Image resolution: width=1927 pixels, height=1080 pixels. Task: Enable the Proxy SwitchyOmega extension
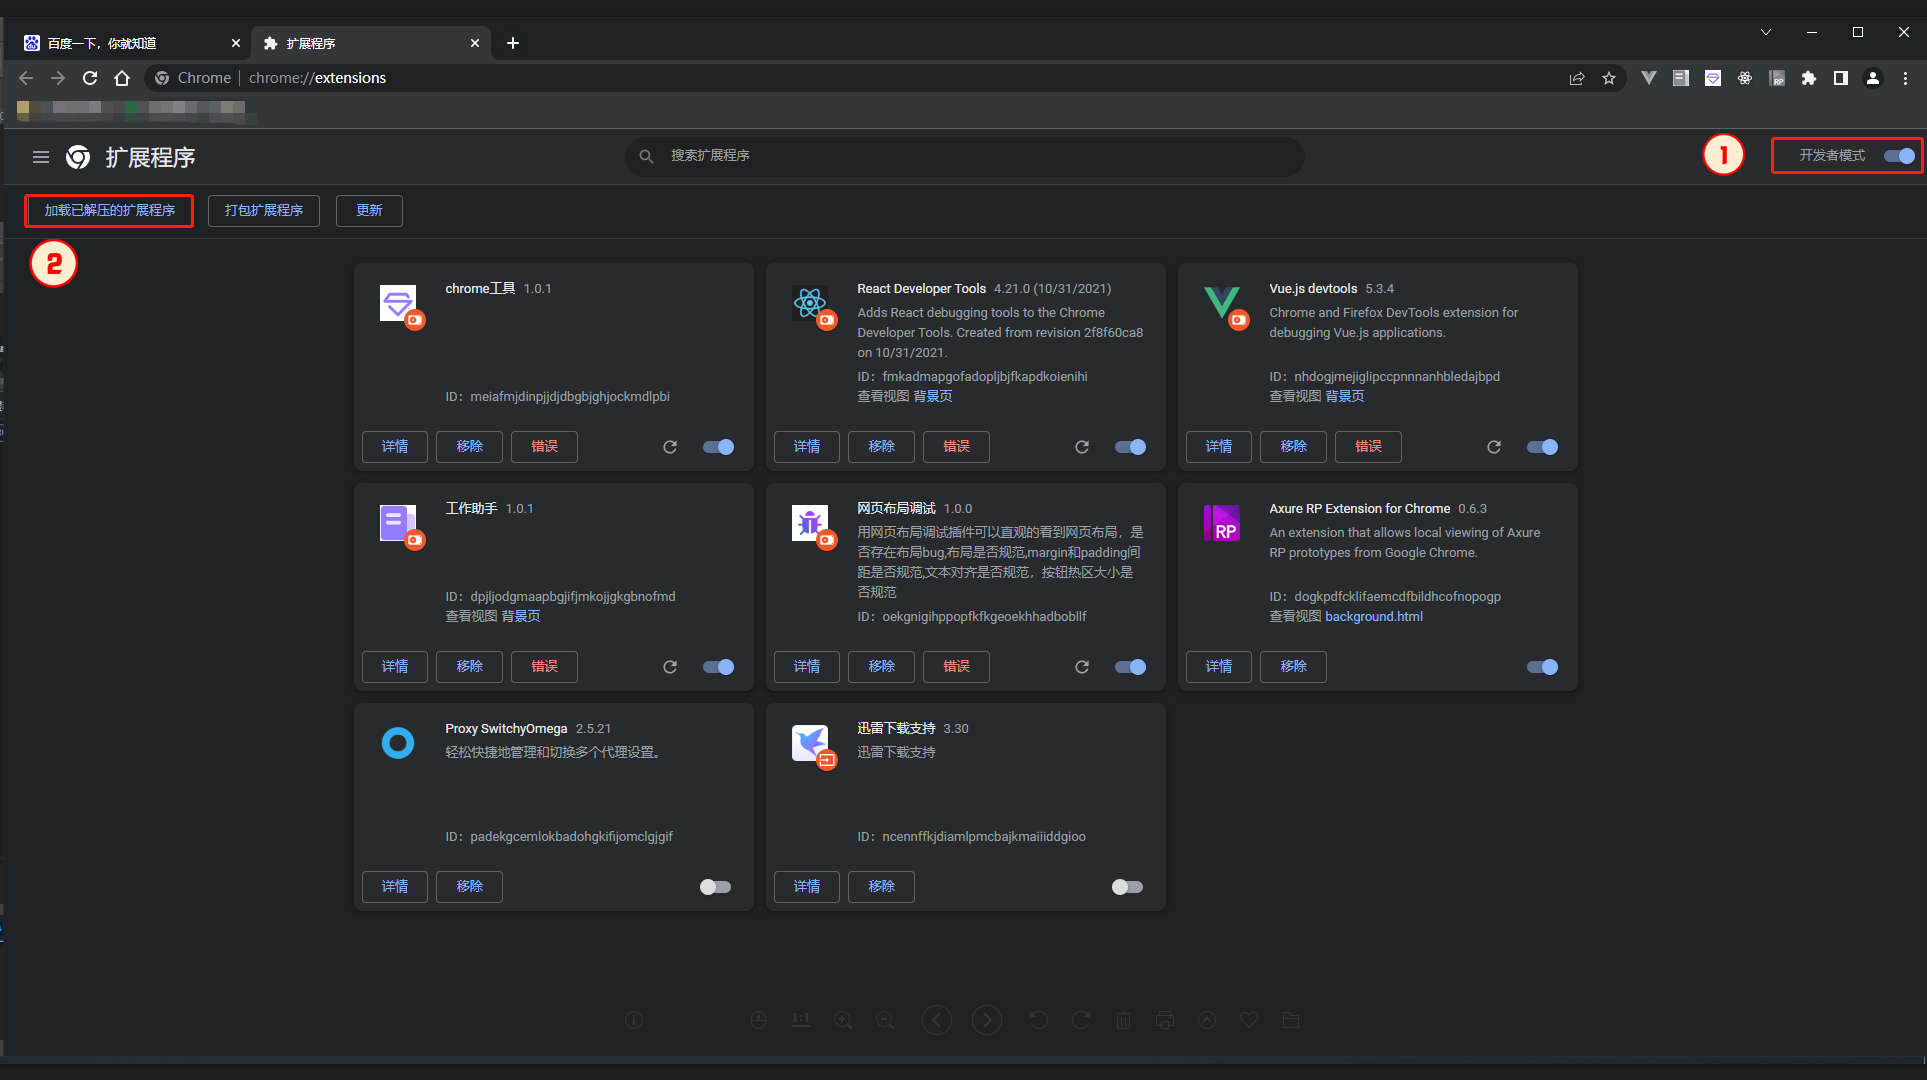click(716, 887)
